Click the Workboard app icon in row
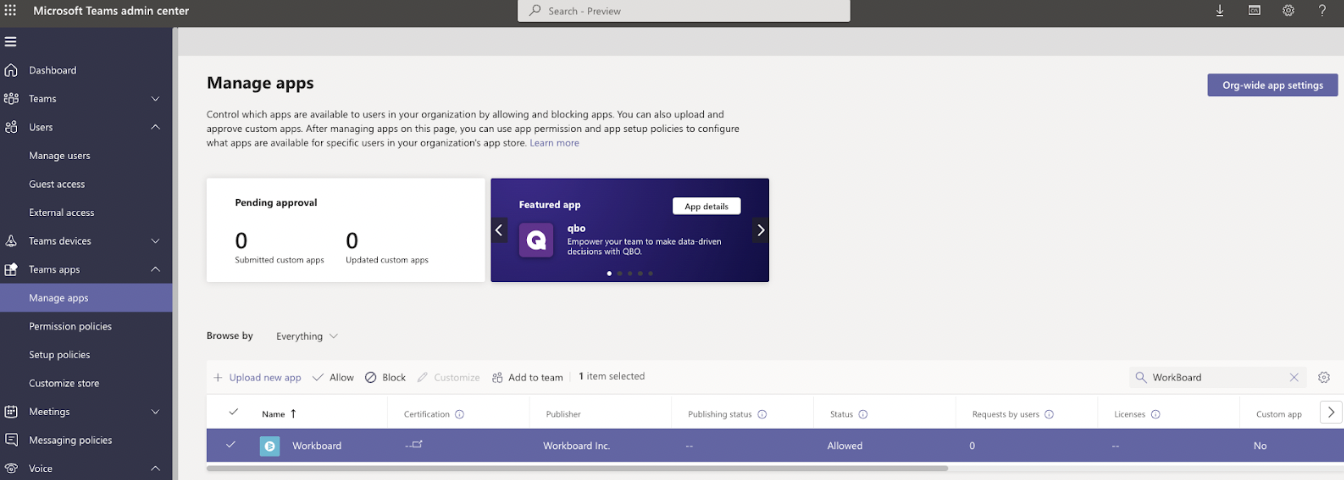This screenshot has width=1344, height=480. coord(270,446)
